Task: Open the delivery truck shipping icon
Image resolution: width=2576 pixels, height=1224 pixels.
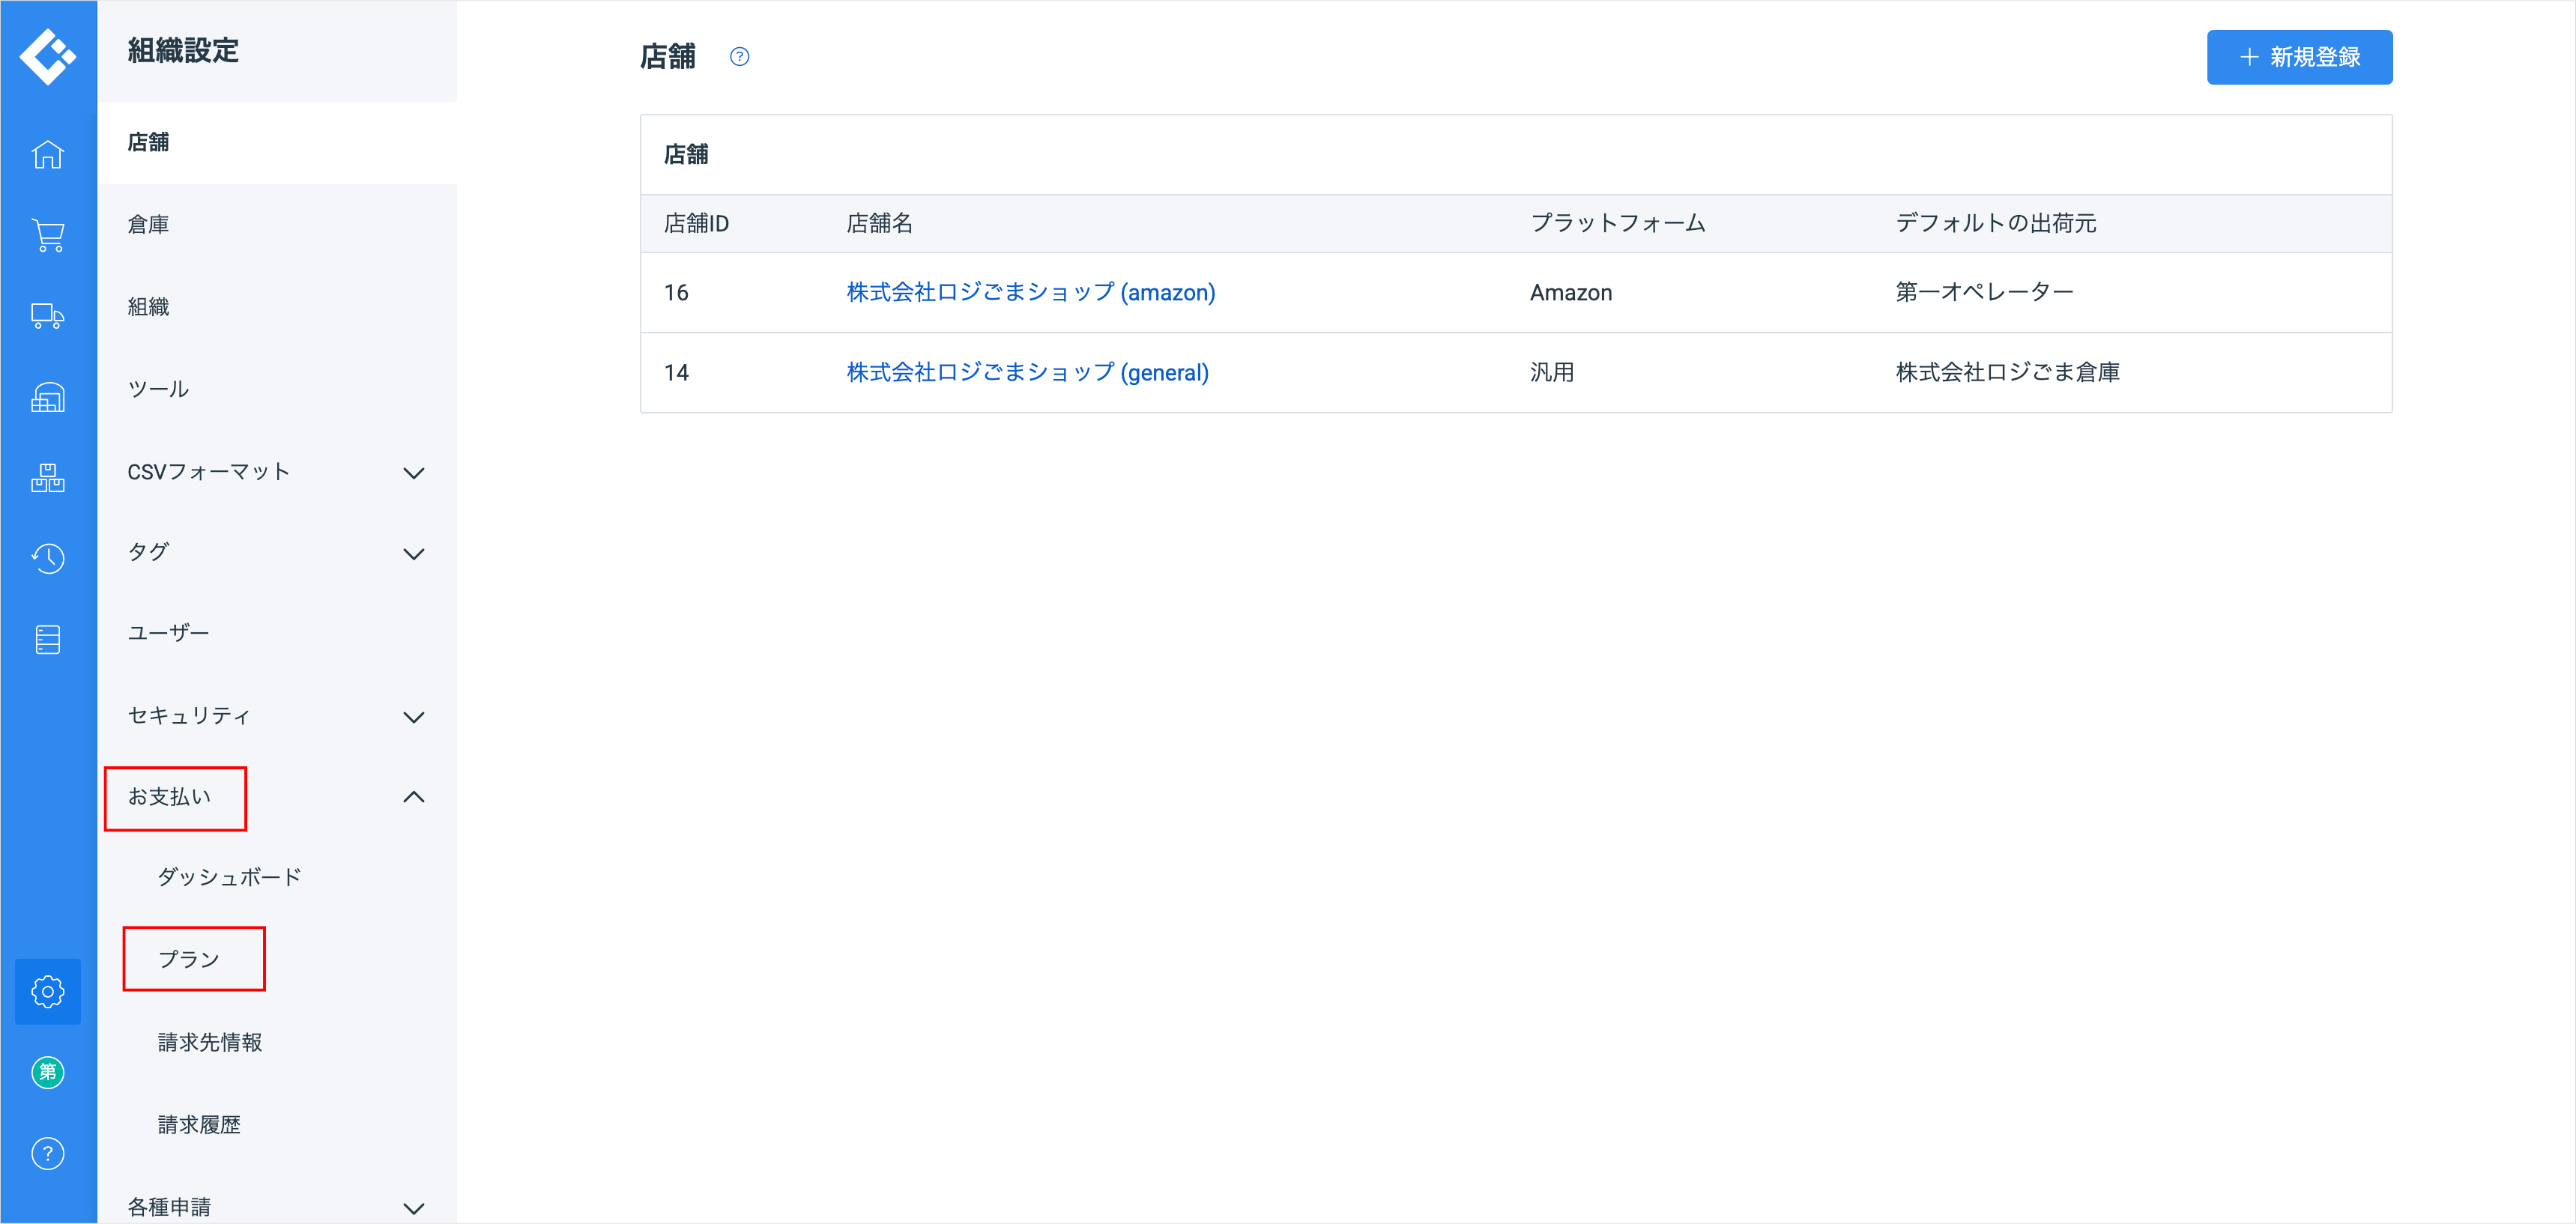Action: tap(48, 316)
